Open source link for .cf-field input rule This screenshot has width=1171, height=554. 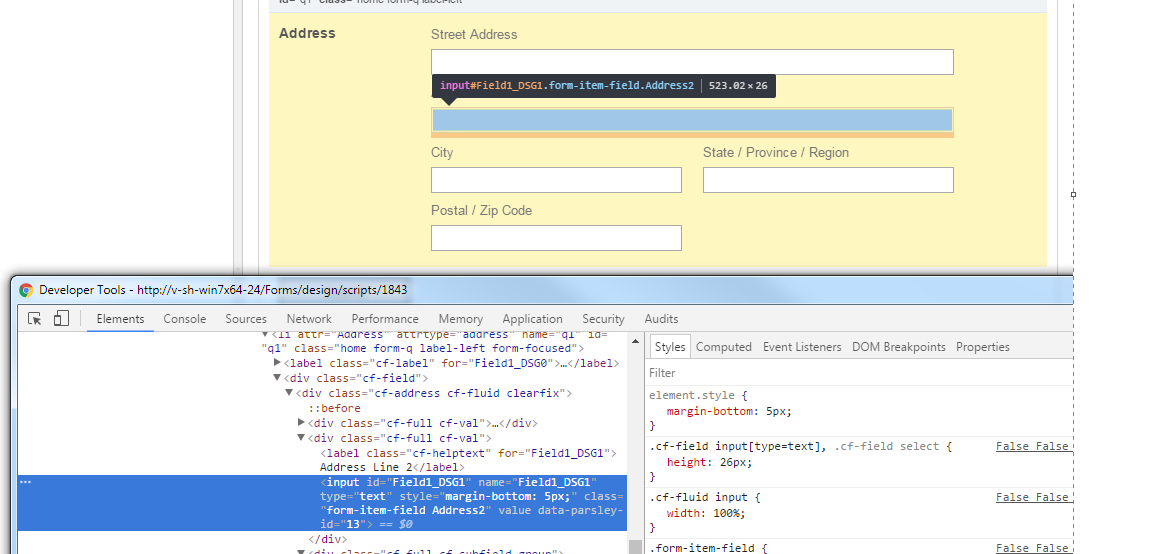1032,446
